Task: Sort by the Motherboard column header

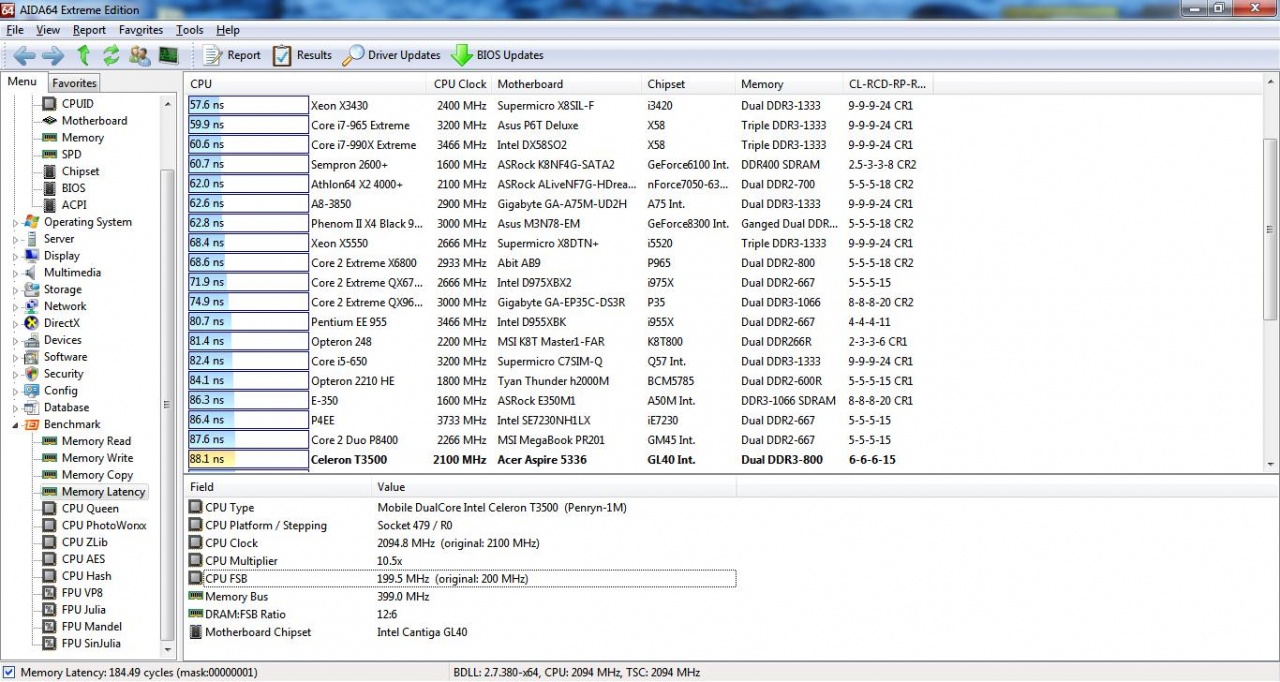Action: pos(567,84)
